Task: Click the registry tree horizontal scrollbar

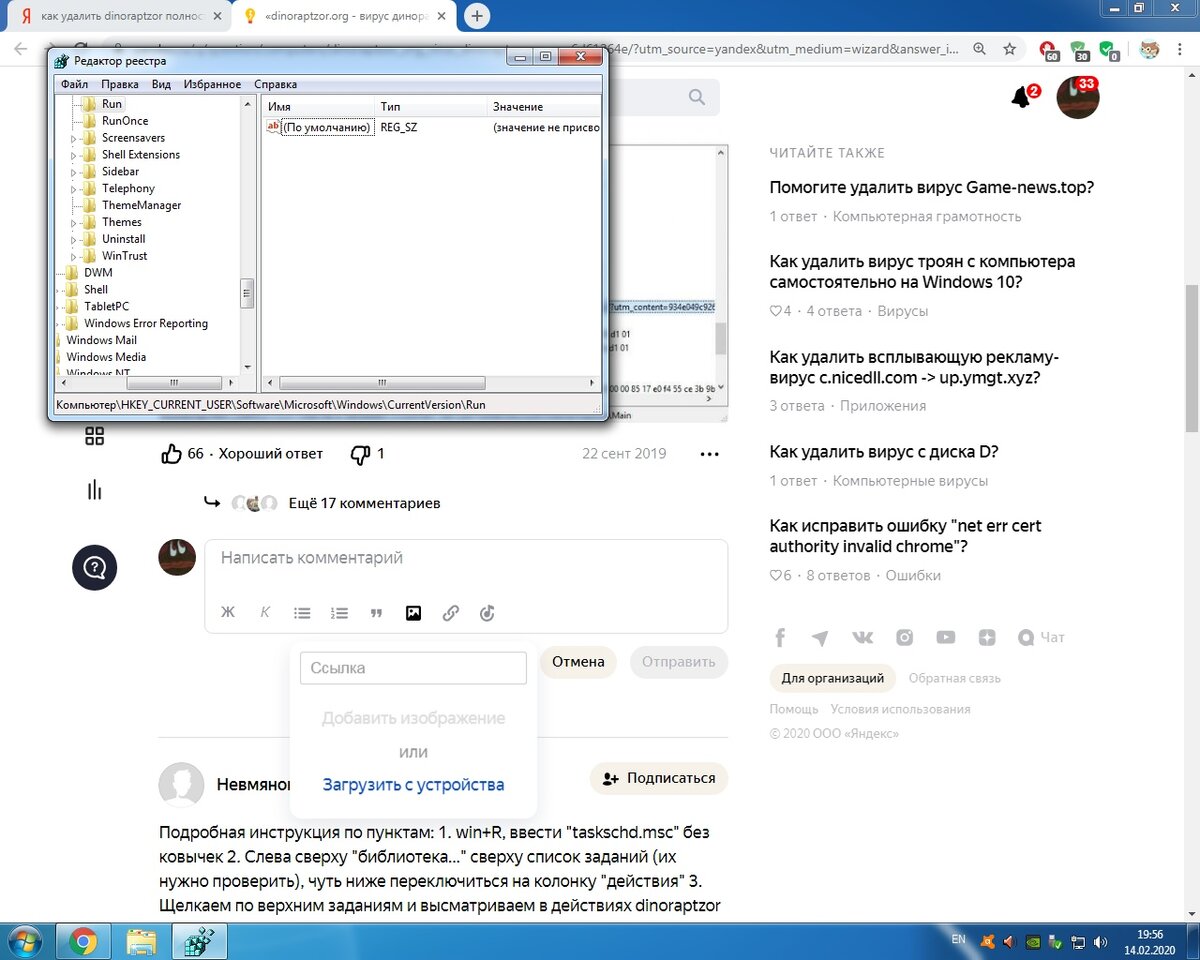Action: 150,383
